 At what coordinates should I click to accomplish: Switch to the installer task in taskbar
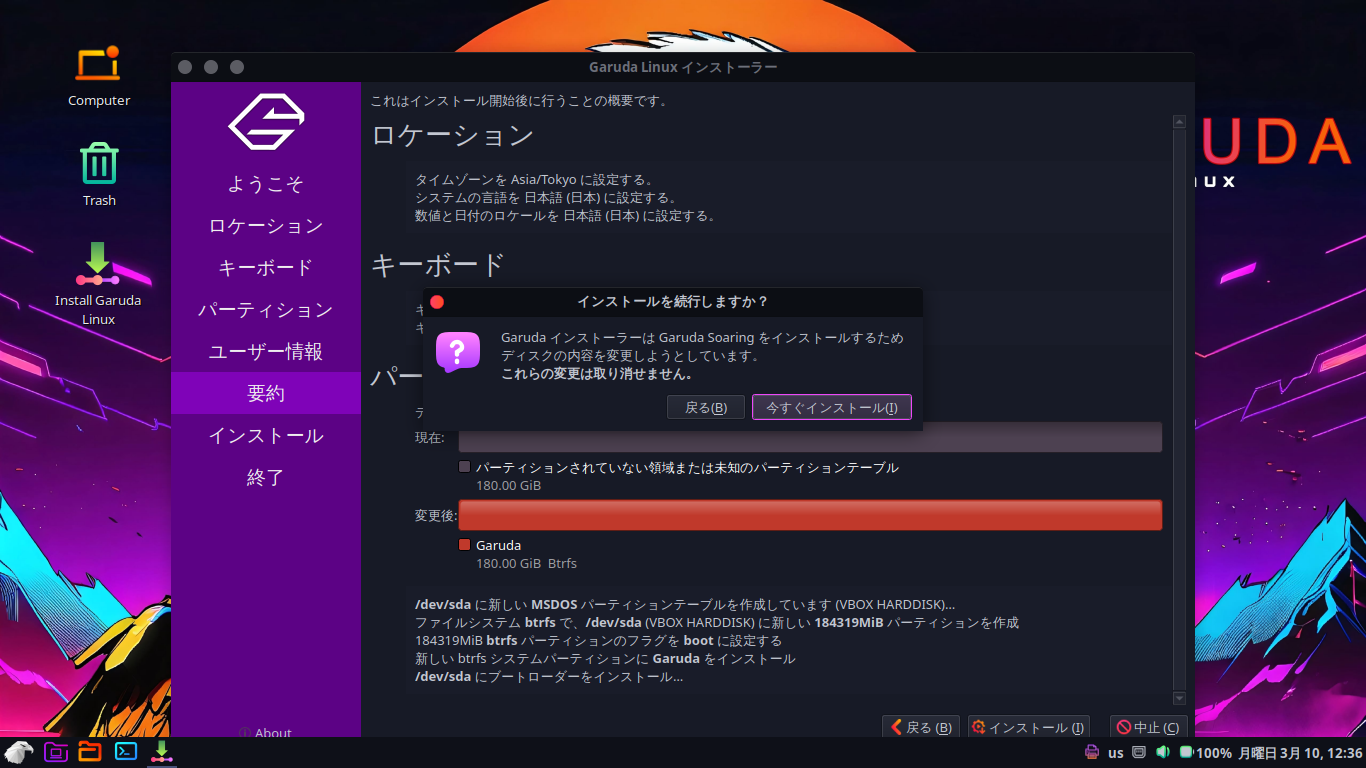tap(161, 752)
